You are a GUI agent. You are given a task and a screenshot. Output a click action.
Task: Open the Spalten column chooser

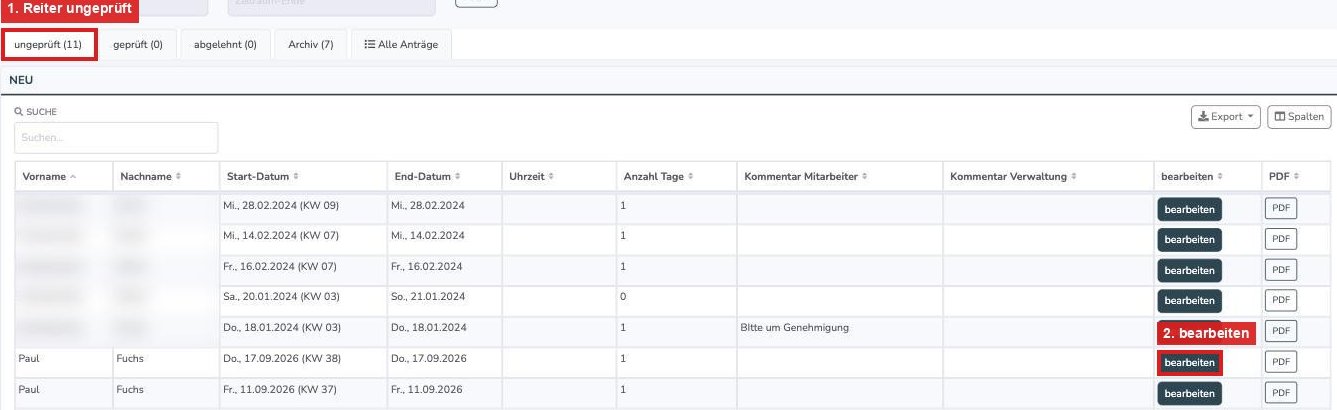click(x=1298, y=117)
